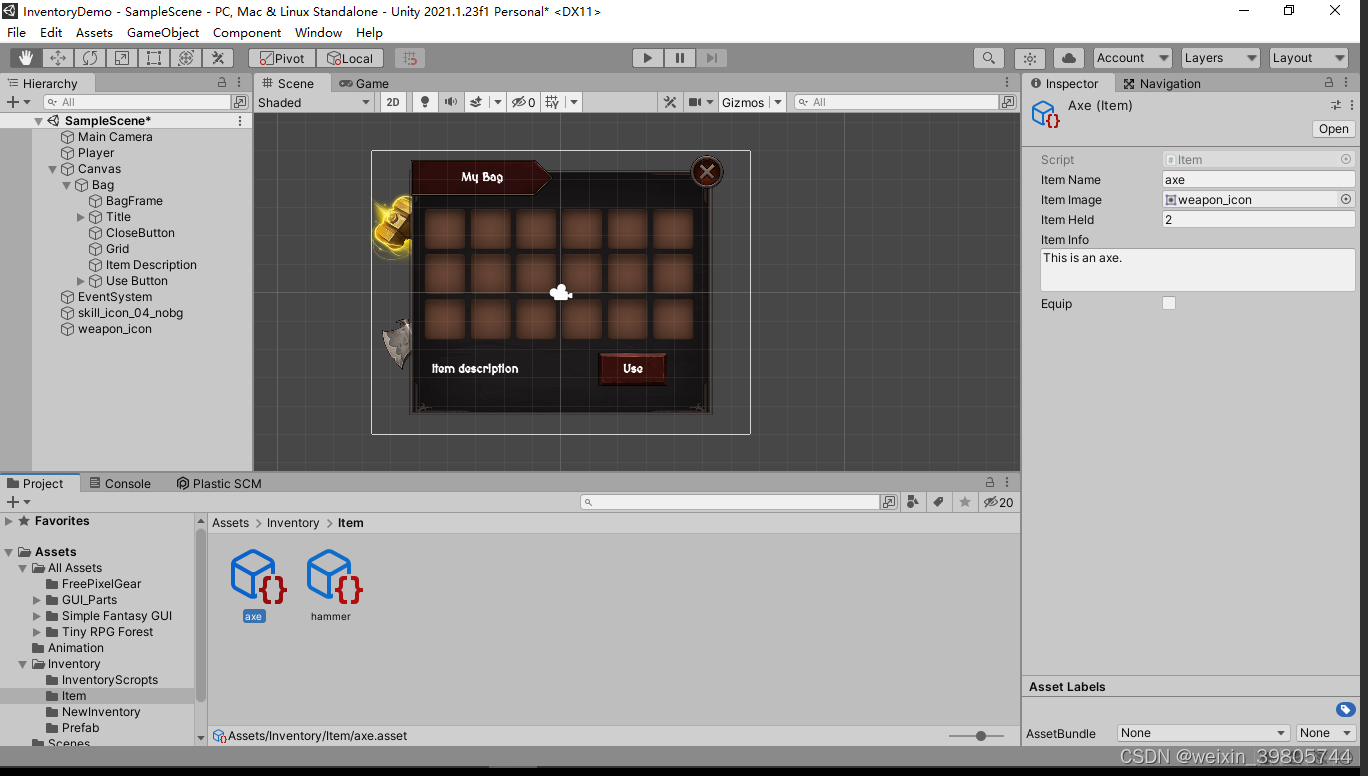Select Item Description in Hierarchy
Viewport: 1368px width, 776px height.
(x=151, y=265)
